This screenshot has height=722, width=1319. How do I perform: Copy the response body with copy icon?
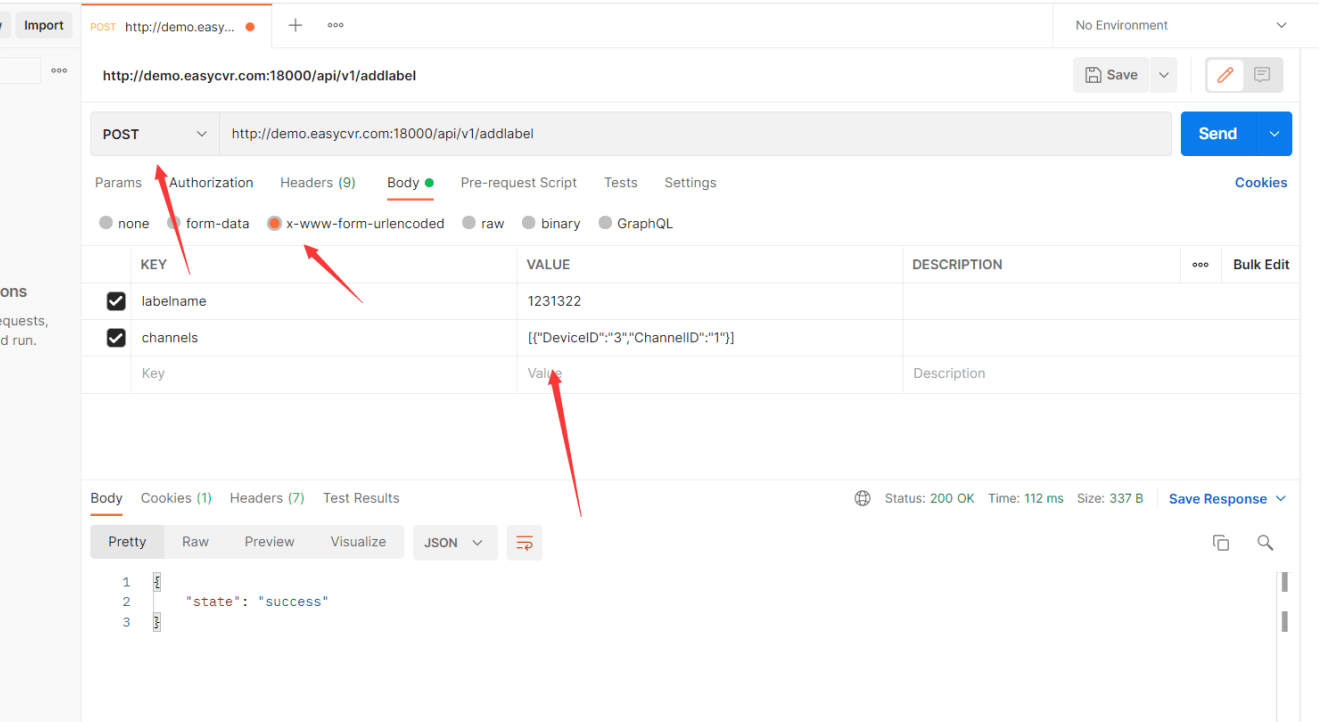1221,542
